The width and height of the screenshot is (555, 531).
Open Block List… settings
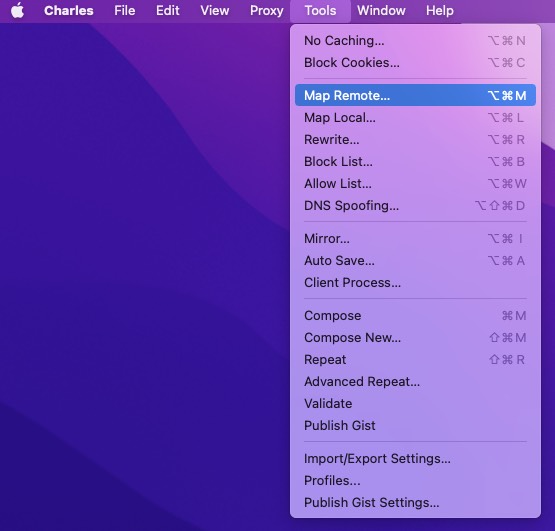pyautogui.click(x=415, y=161)
